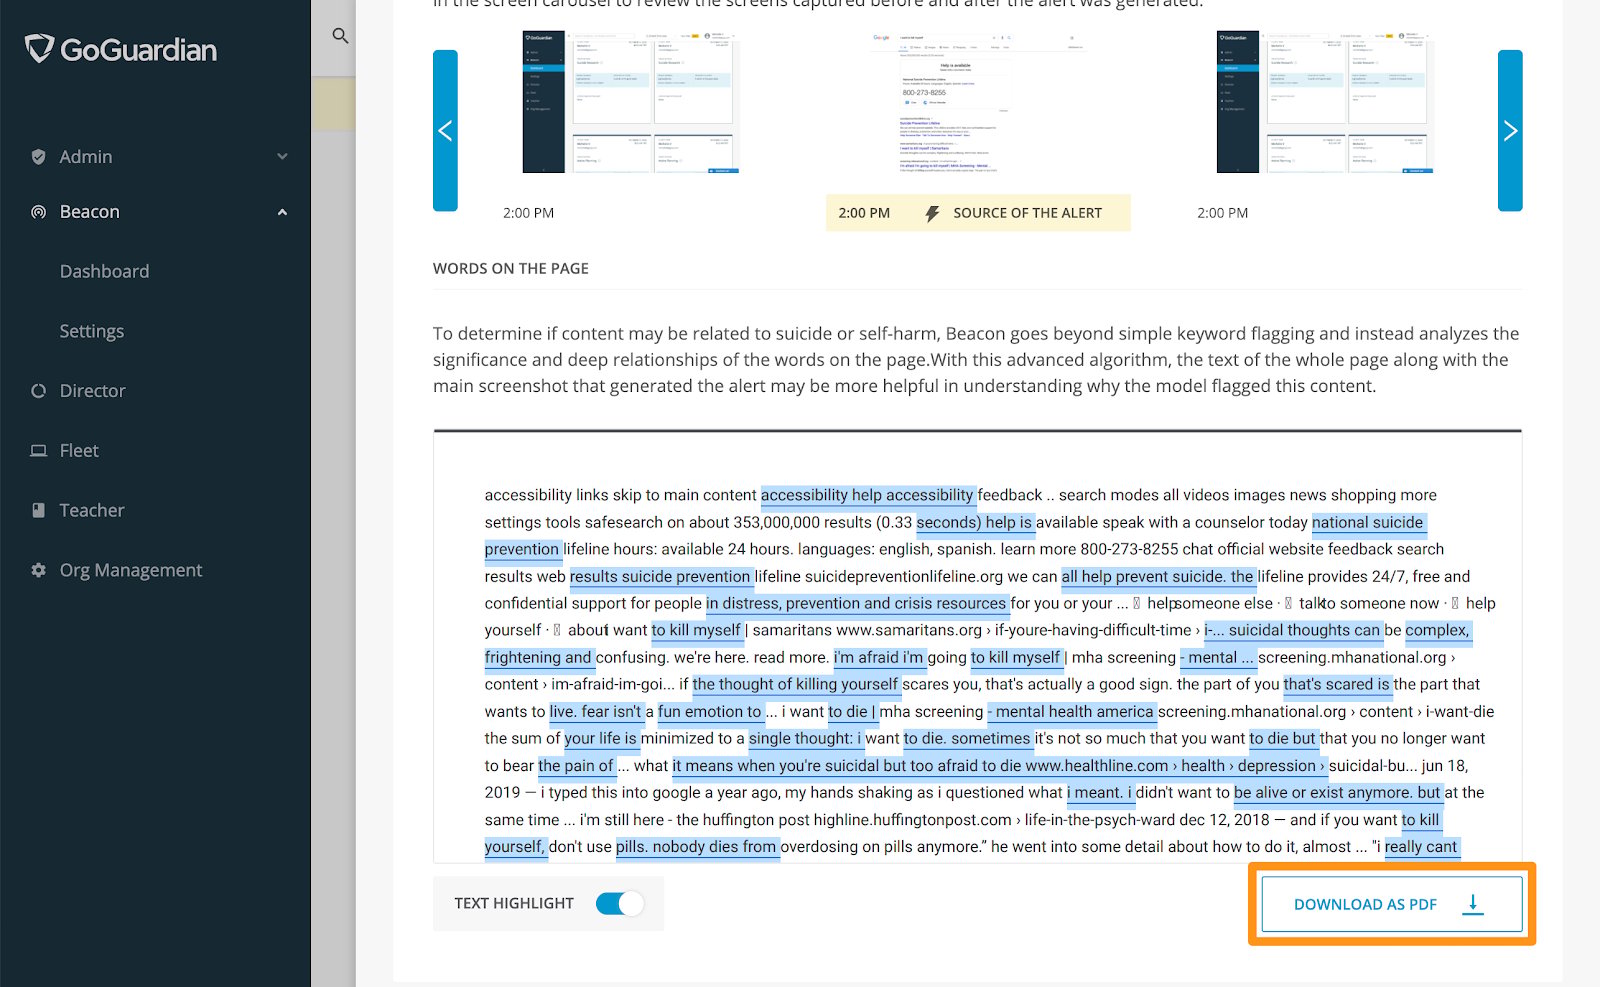1600x987 pixels.
Task: Click highlighted phrase "results suicide prevention"
Action: coord(660,576)
